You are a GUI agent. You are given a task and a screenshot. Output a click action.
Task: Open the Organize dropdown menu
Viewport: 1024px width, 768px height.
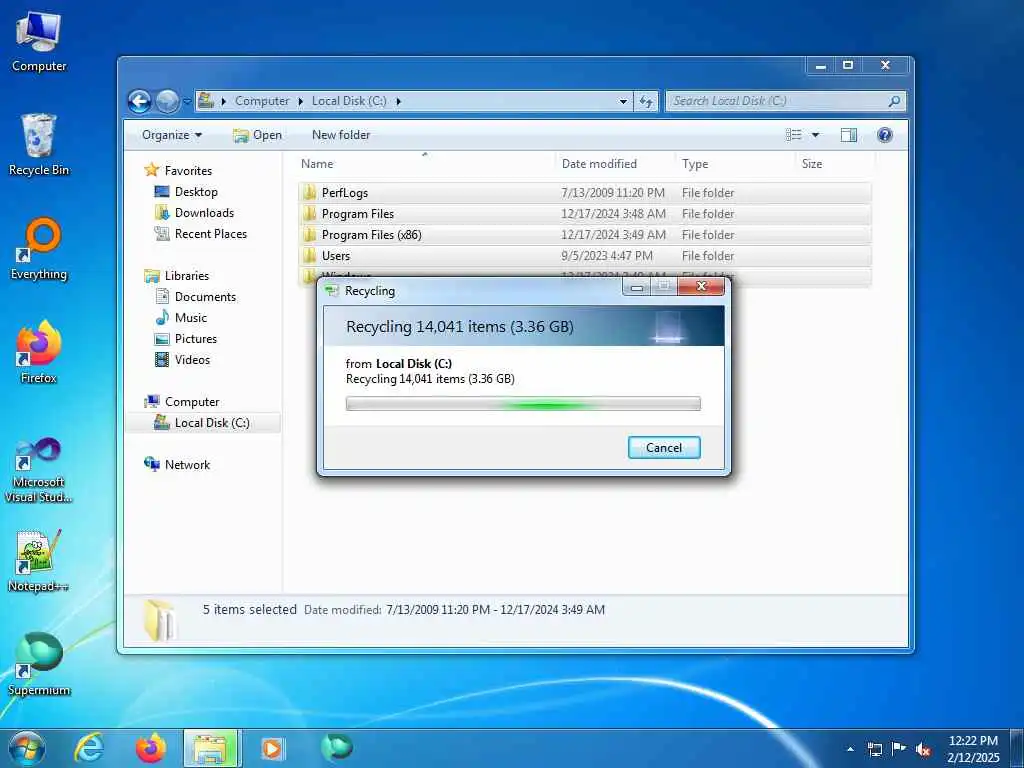172,135
